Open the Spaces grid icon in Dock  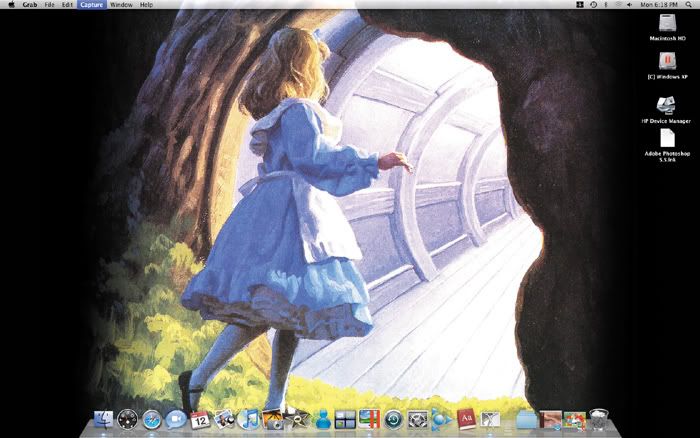point(345,420)
